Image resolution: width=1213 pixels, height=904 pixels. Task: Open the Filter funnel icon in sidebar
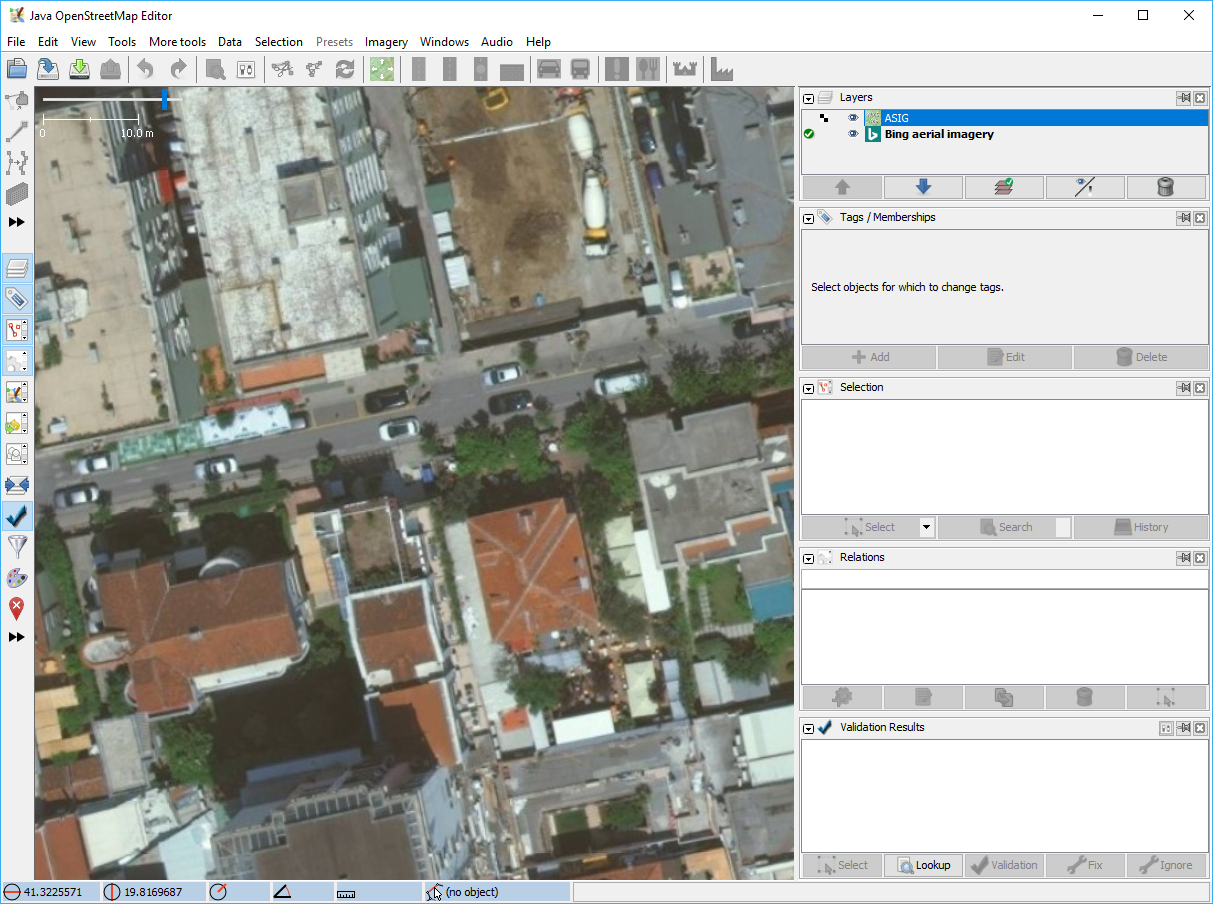point(17,546)
